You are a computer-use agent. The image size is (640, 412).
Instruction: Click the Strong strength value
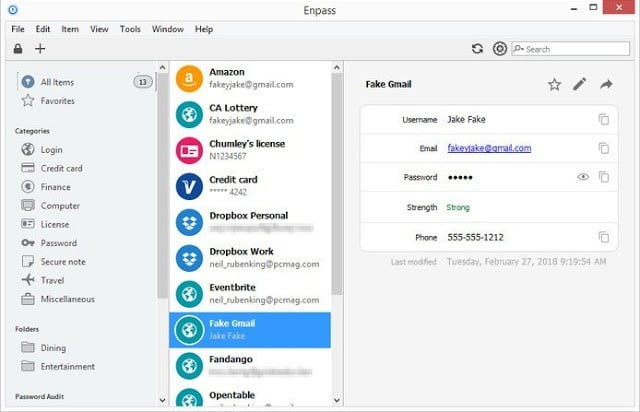click(x=458, y=207)
